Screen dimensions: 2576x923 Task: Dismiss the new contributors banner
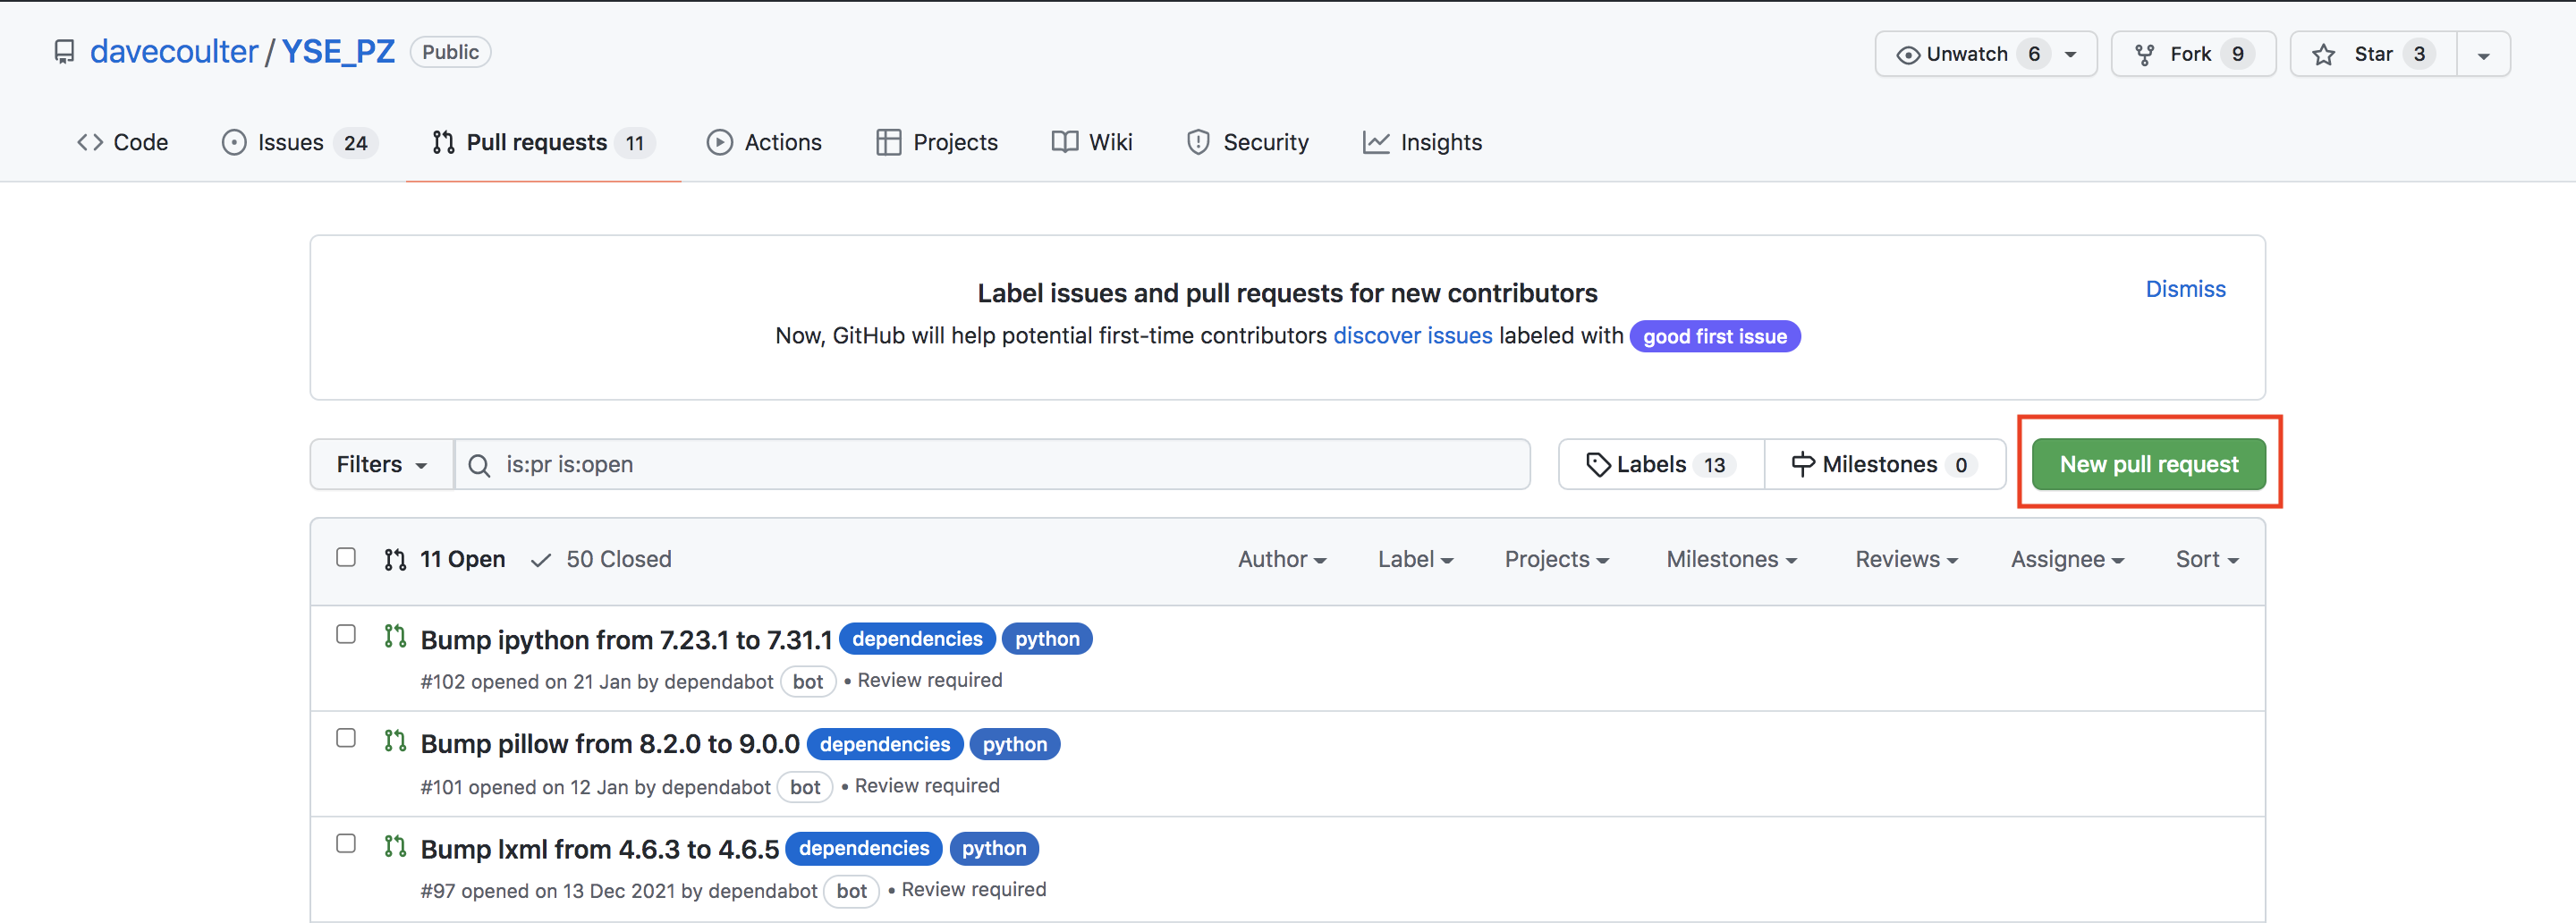(2185, 289)
